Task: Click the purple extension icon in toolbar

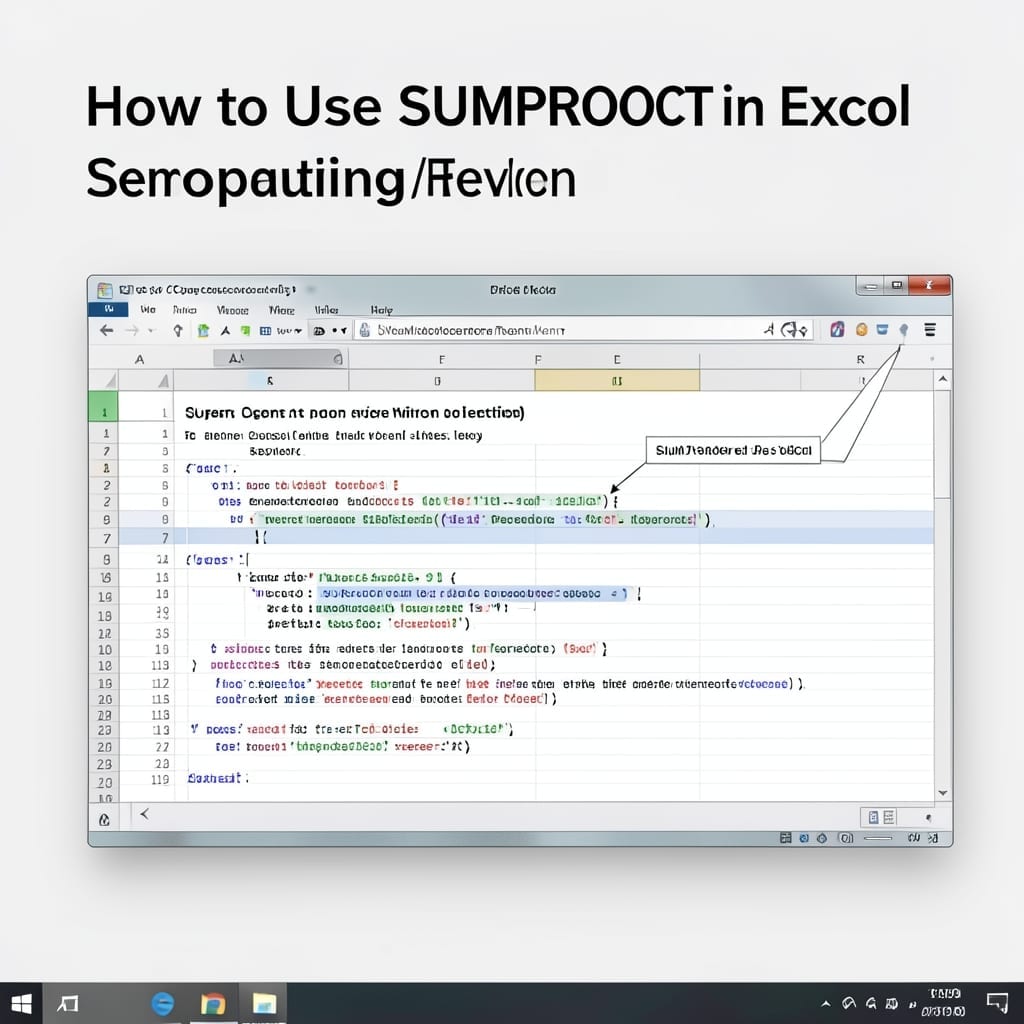Action: point(837,330)
